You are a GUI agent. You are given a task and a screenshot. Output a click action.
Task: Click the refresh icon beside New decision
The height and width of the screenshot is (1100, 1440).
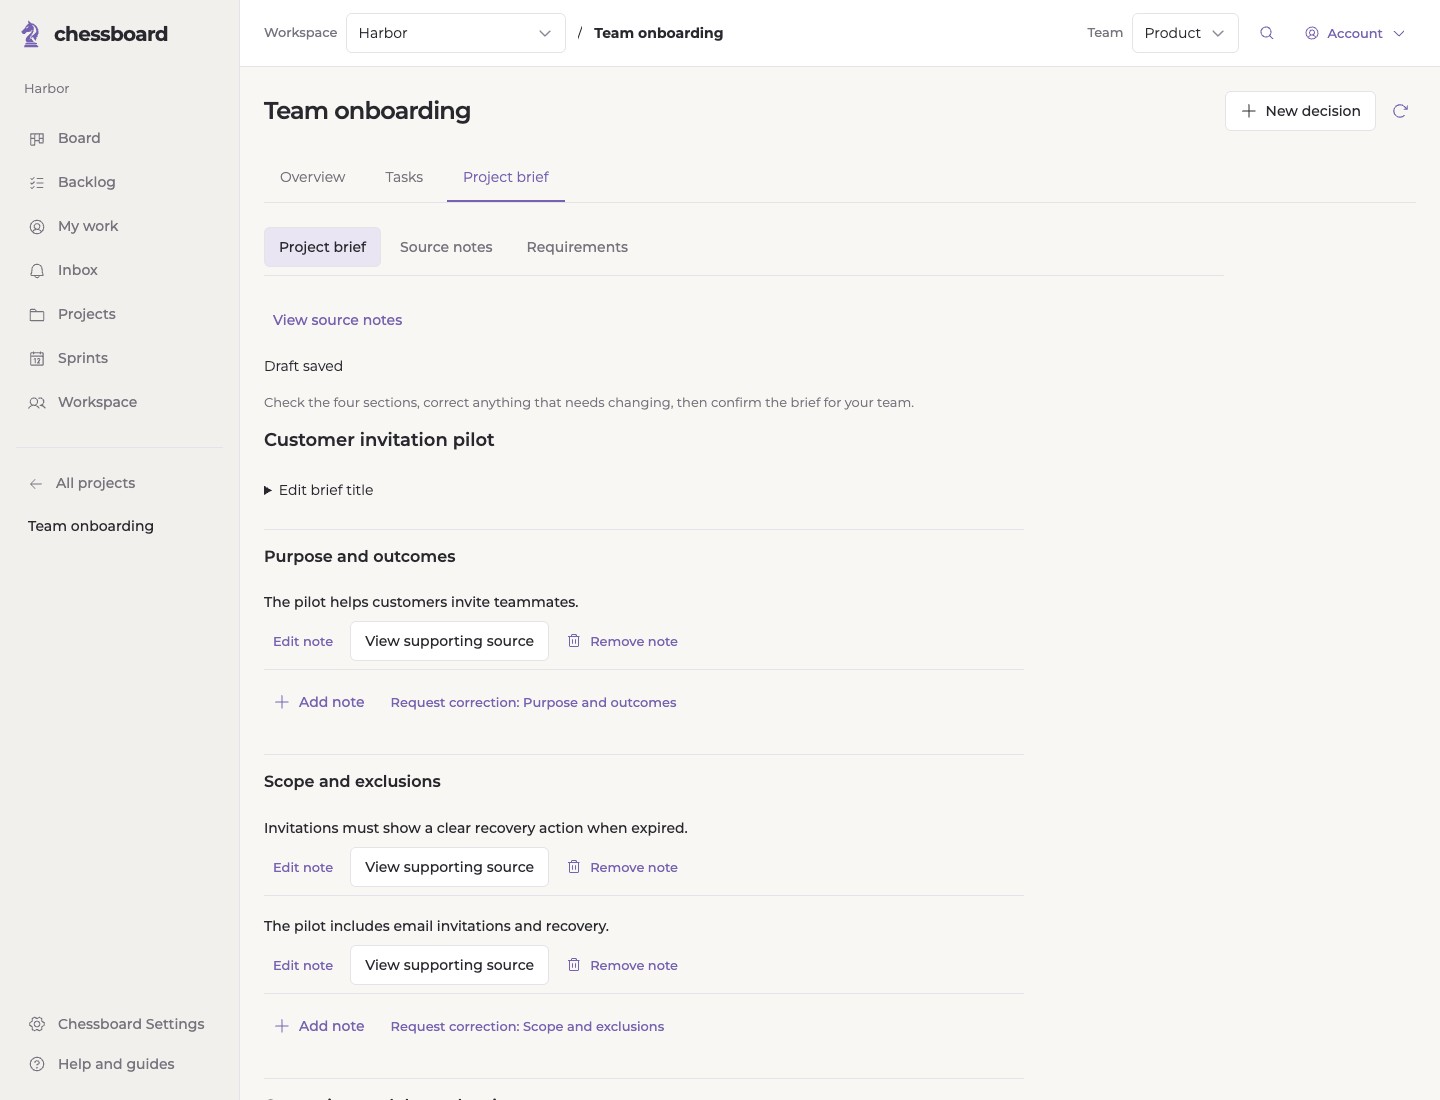1400,111
